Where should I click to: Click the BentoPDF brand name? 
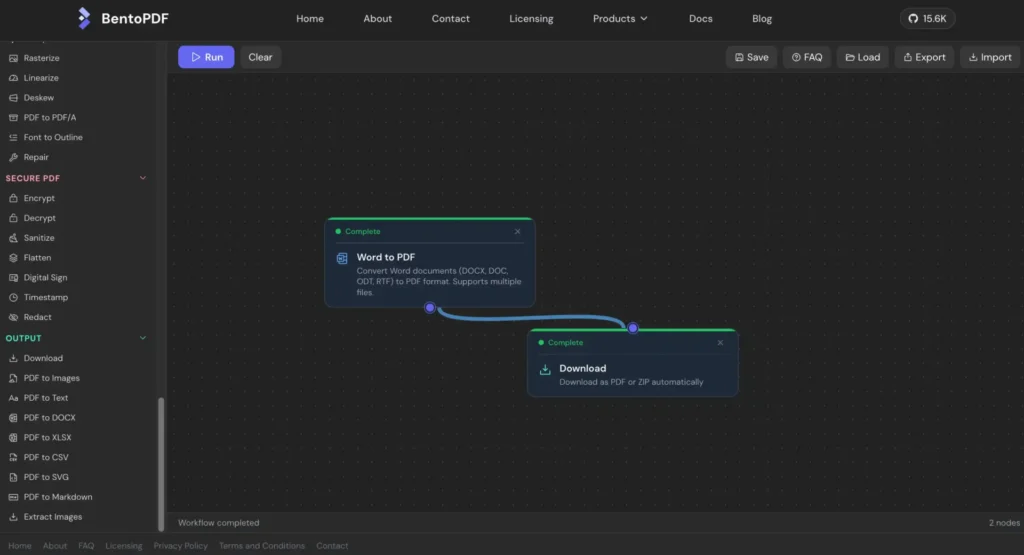[x=135, y=19]
